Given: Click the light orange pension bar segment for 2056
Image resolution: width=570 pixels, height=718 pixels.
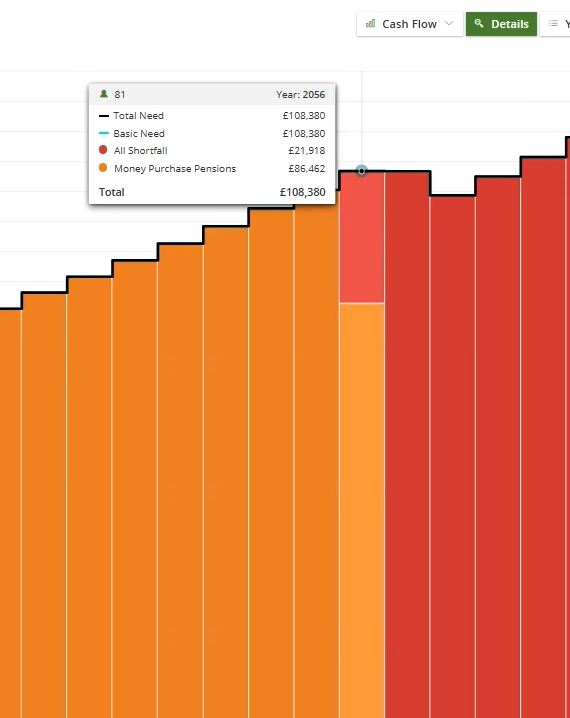Looking at the screenshot, I should pyautogui.click(x=362, y=511).
